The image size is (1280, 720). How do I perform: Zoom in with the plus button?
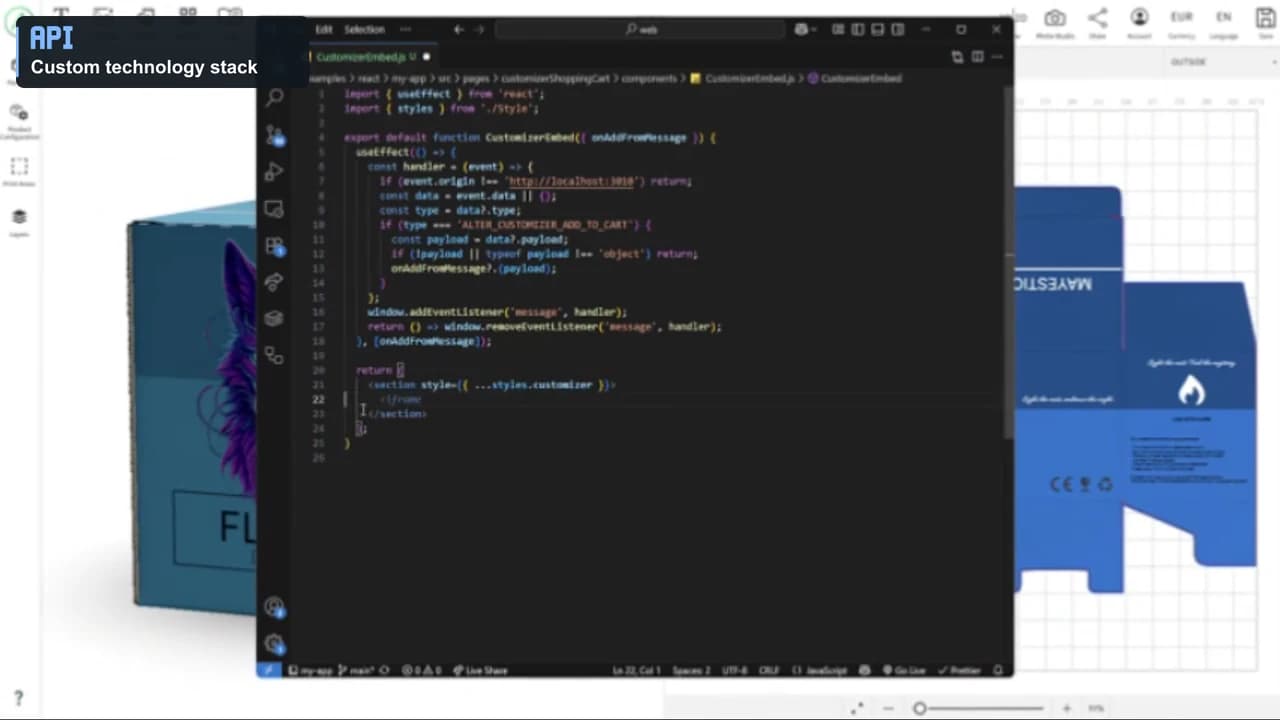click(x=1067, y=708)
